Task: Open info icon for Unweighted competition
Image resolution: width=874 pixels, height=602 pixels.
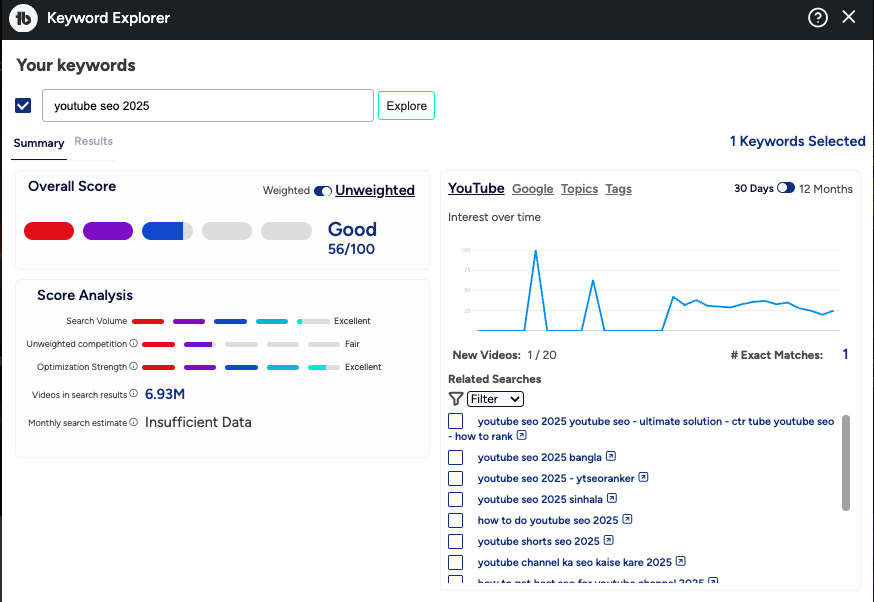Action: click(x=133, y=343)
